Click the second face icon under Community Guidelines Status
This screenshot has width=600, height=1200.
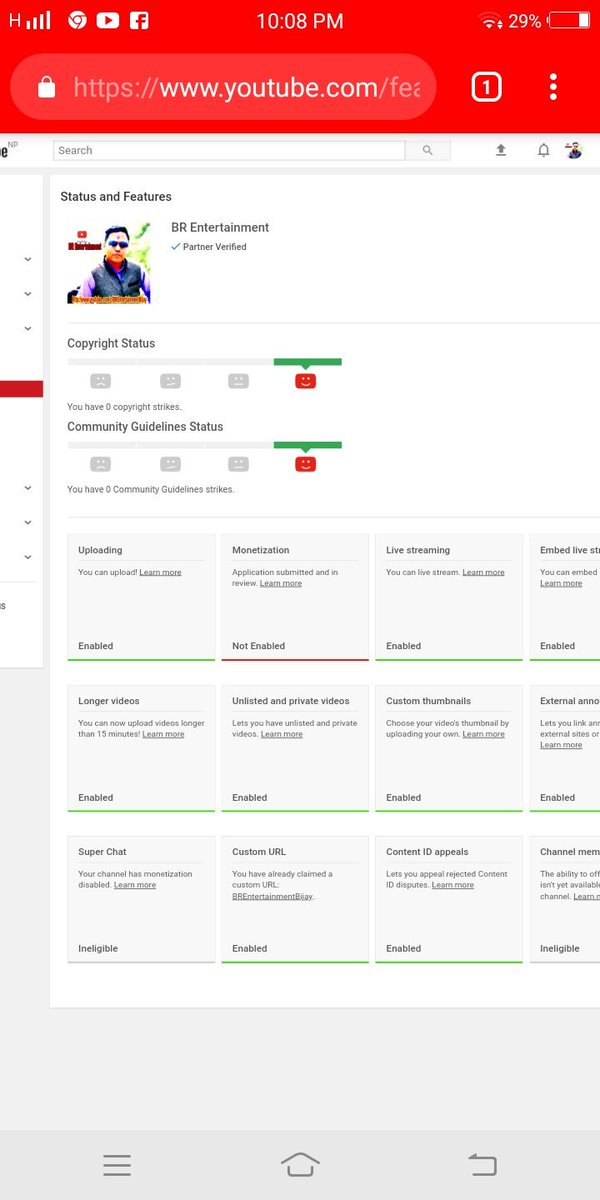point(170,464)
